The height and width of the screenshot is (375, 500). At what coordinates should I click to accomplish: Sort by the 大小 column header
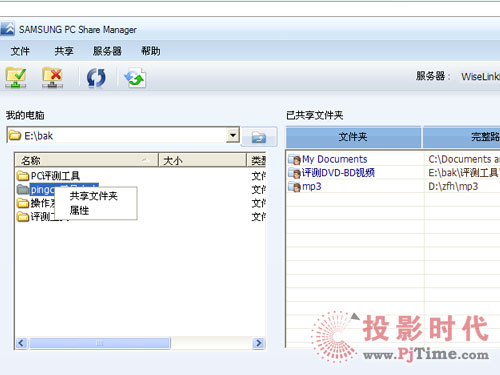click(202, 161)
